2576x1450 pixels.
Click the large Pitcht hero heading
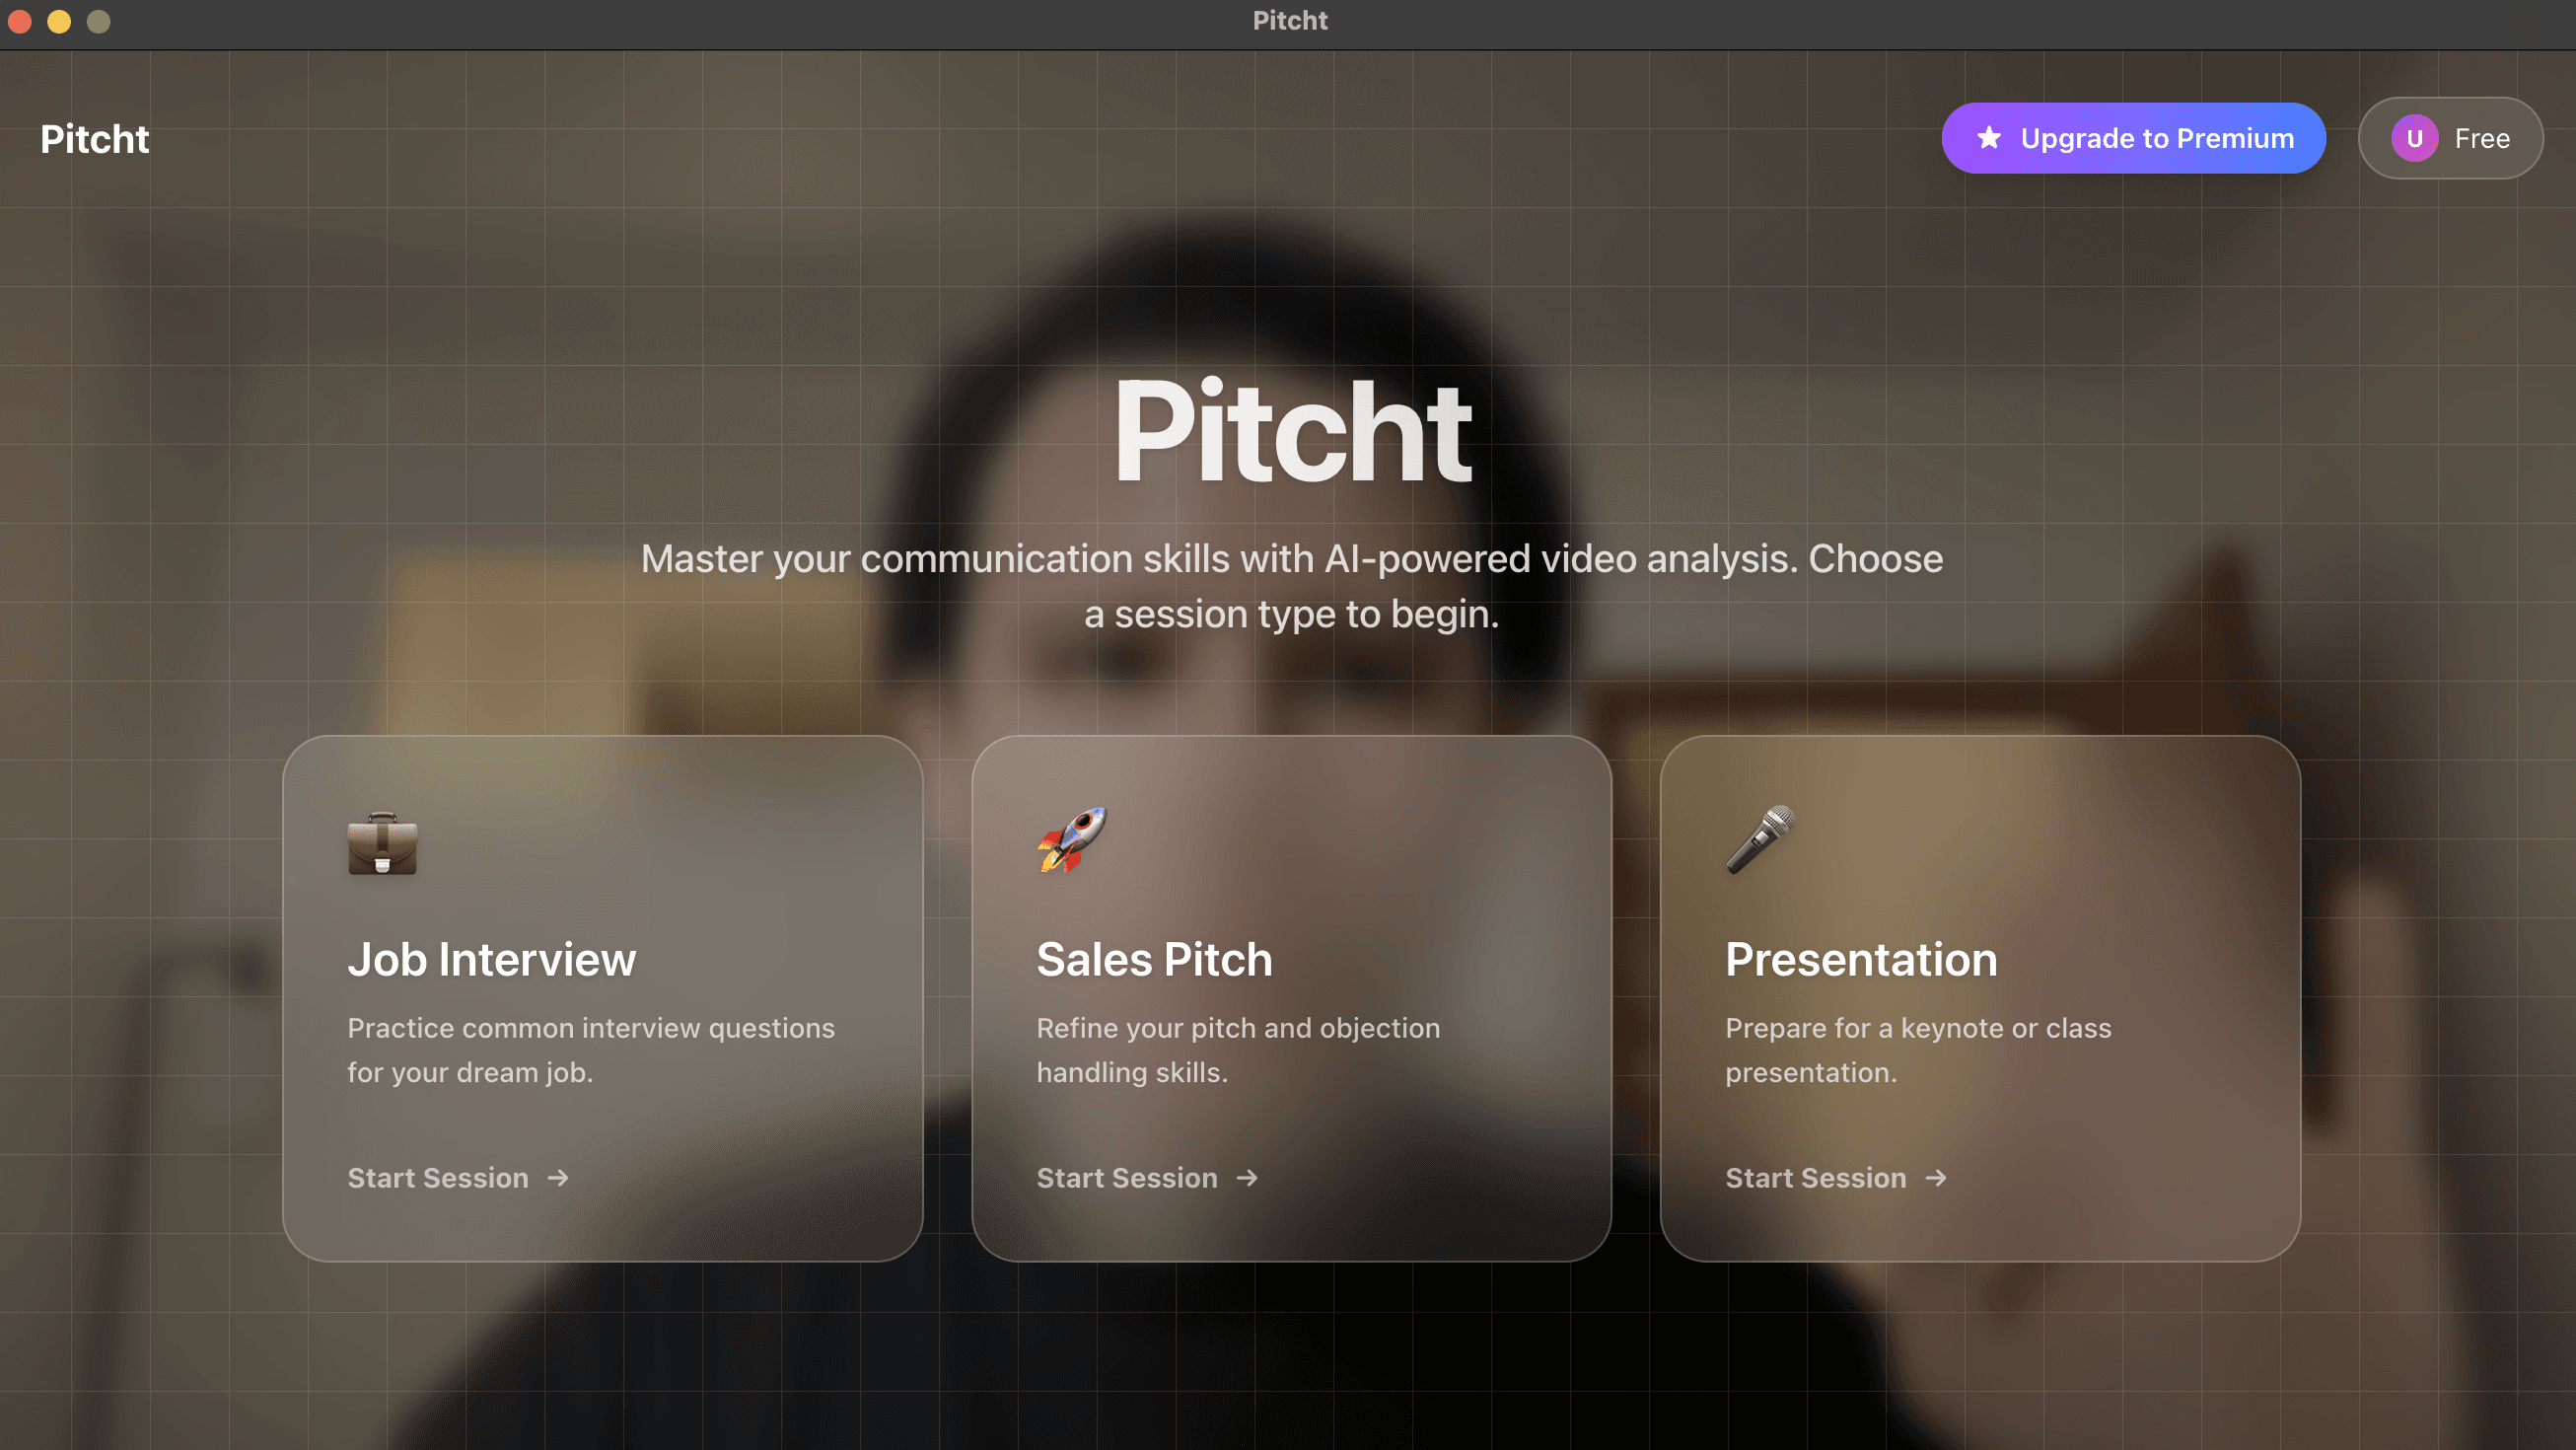pos(1291,432)
